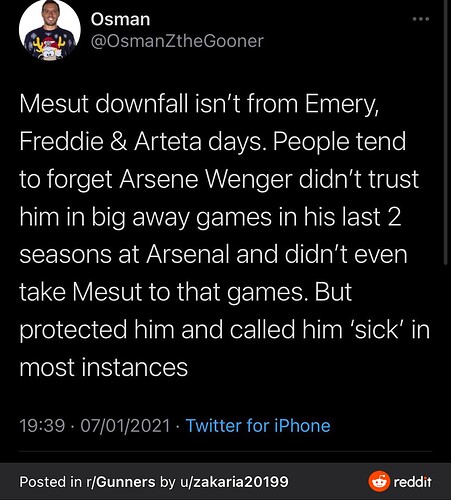Open the three-dot more options menu
451x500 pixels.
(421, 19)
